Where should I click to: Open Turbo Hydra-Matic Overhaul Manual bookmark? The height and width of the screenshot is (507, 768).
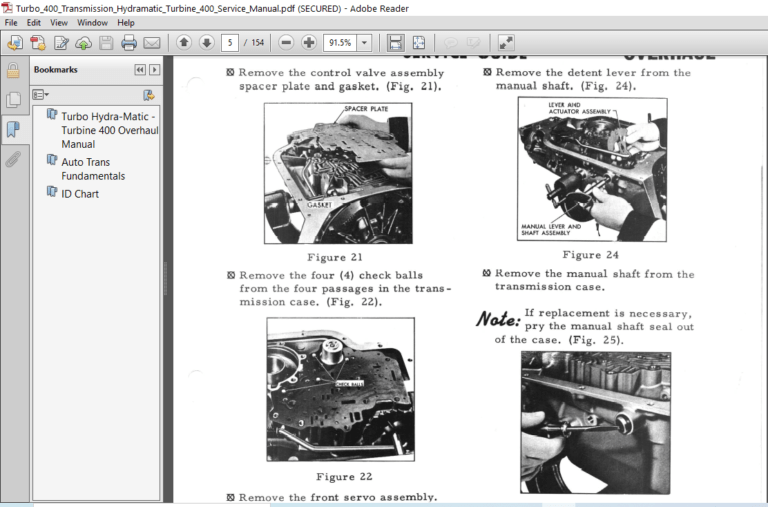[110, 130]
